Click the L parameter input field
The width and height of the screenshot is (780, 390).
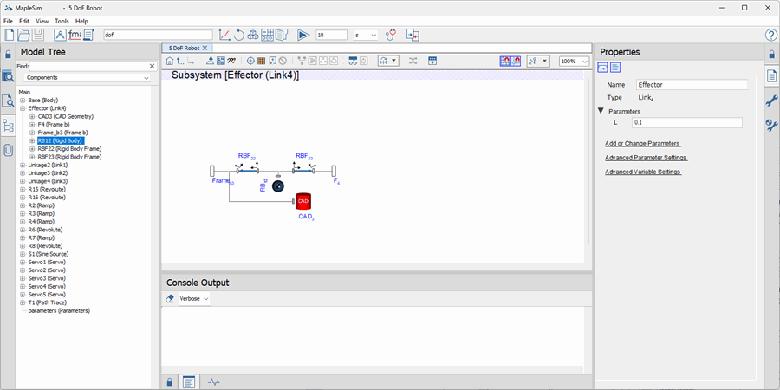tap(687, 122)
